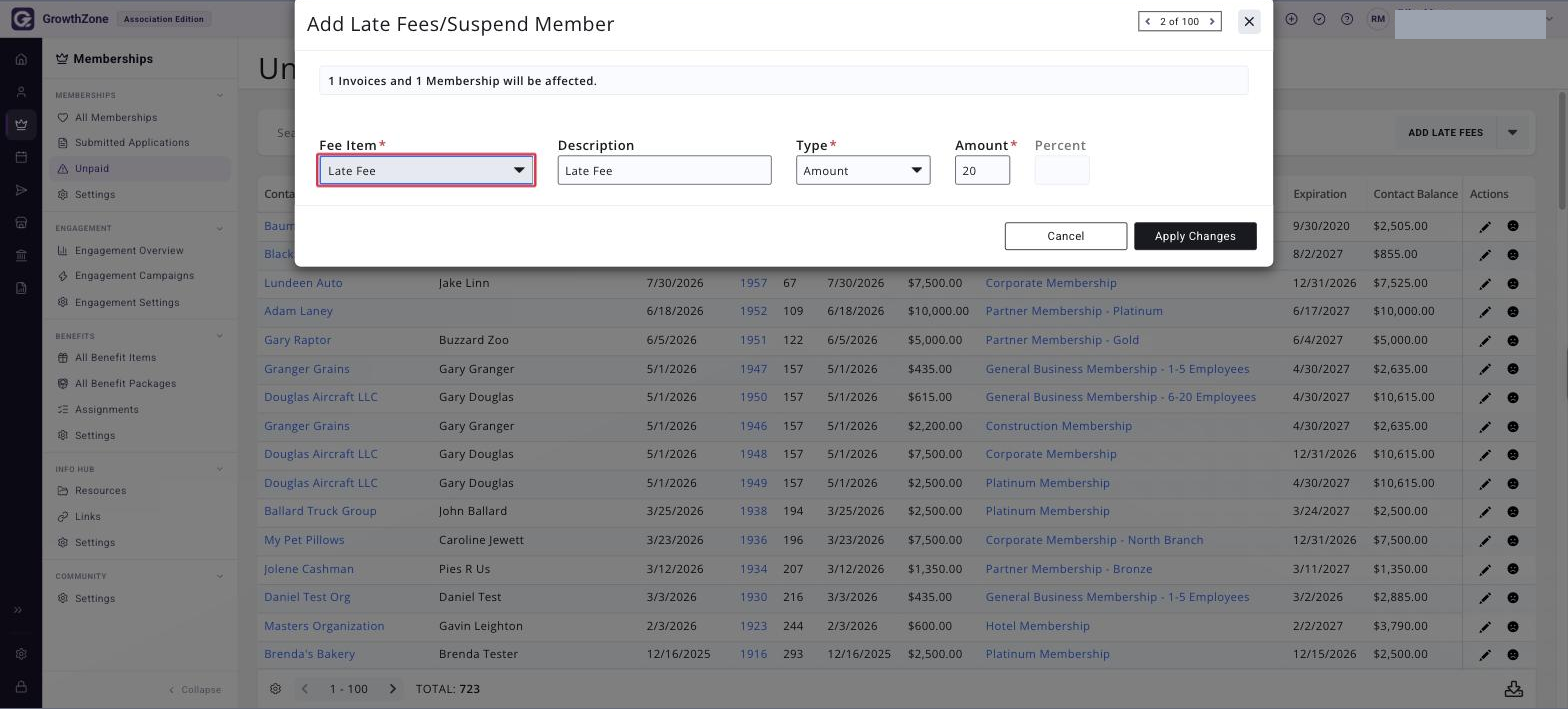Open the Store icon in the navigation rail
This screenshot has height=709, width=1568.
(x=21, y=223)
